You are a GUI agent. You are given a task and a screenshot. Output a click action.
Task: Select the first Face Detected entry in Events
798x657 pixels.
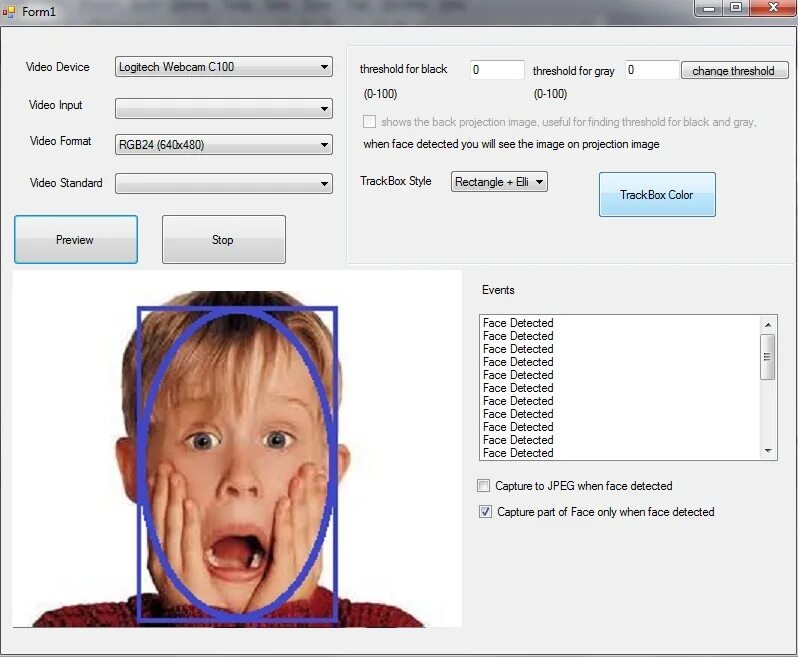[518, 323]
